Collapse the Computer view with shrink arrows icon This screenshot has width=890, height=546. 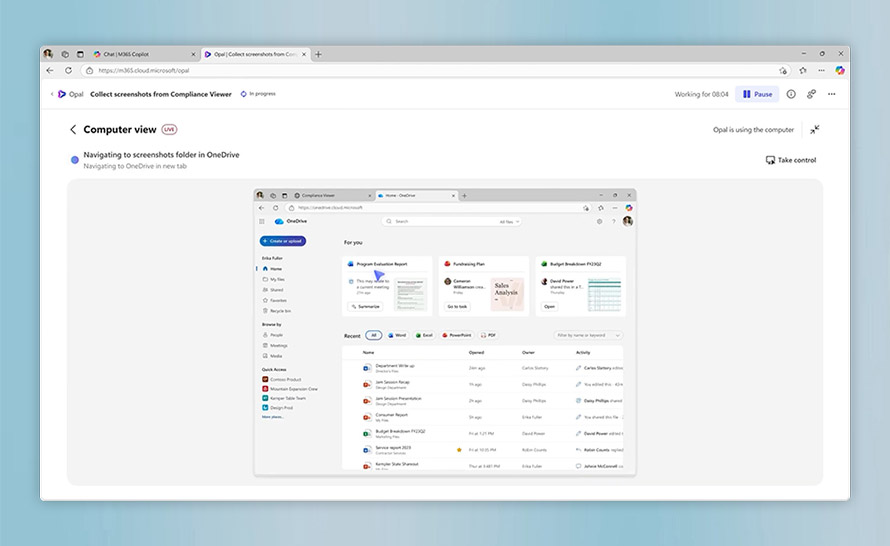tap(815, 130)
